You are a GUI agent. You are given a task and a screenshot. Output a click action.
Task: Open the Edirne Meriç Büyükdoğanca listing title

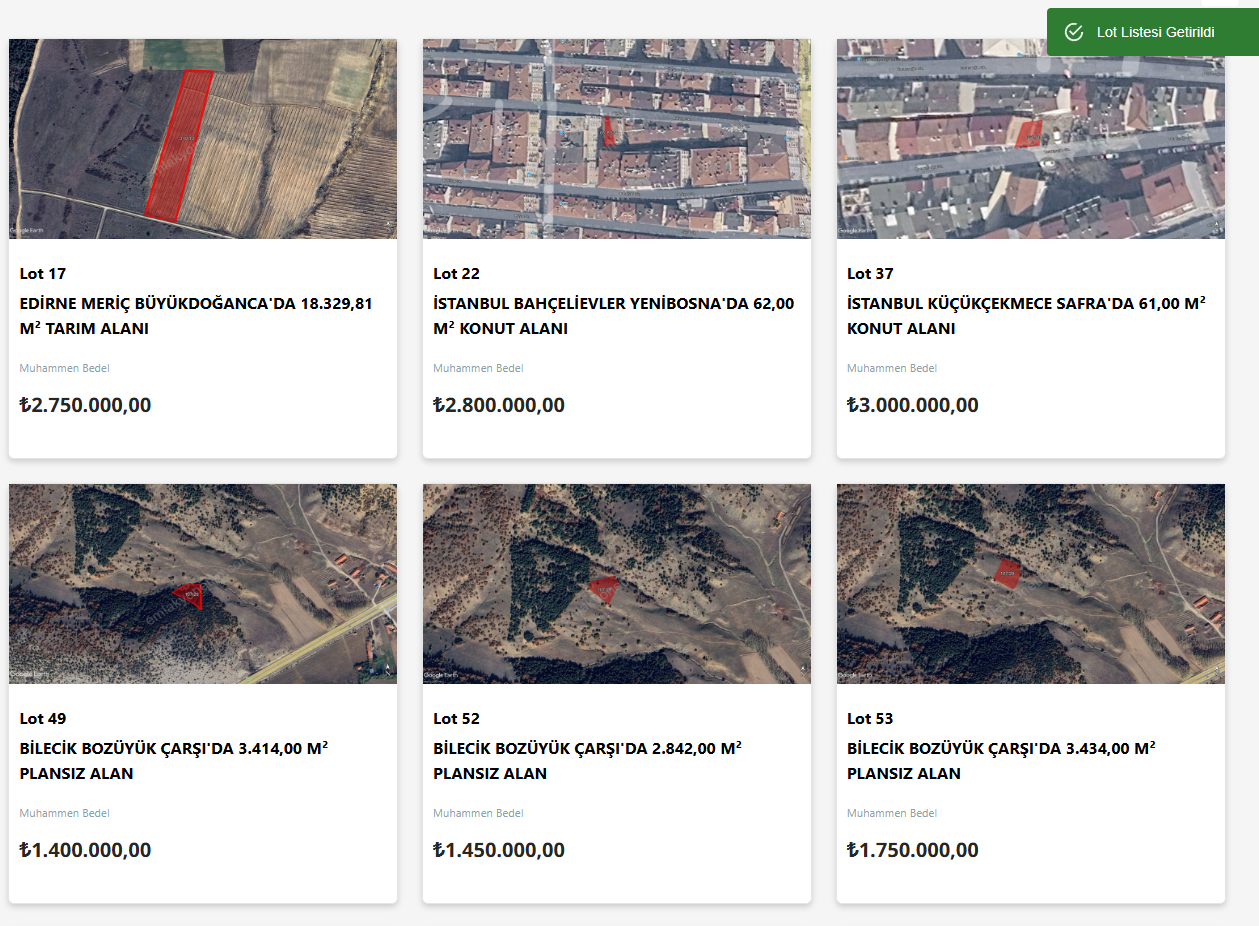coord(196,316)
